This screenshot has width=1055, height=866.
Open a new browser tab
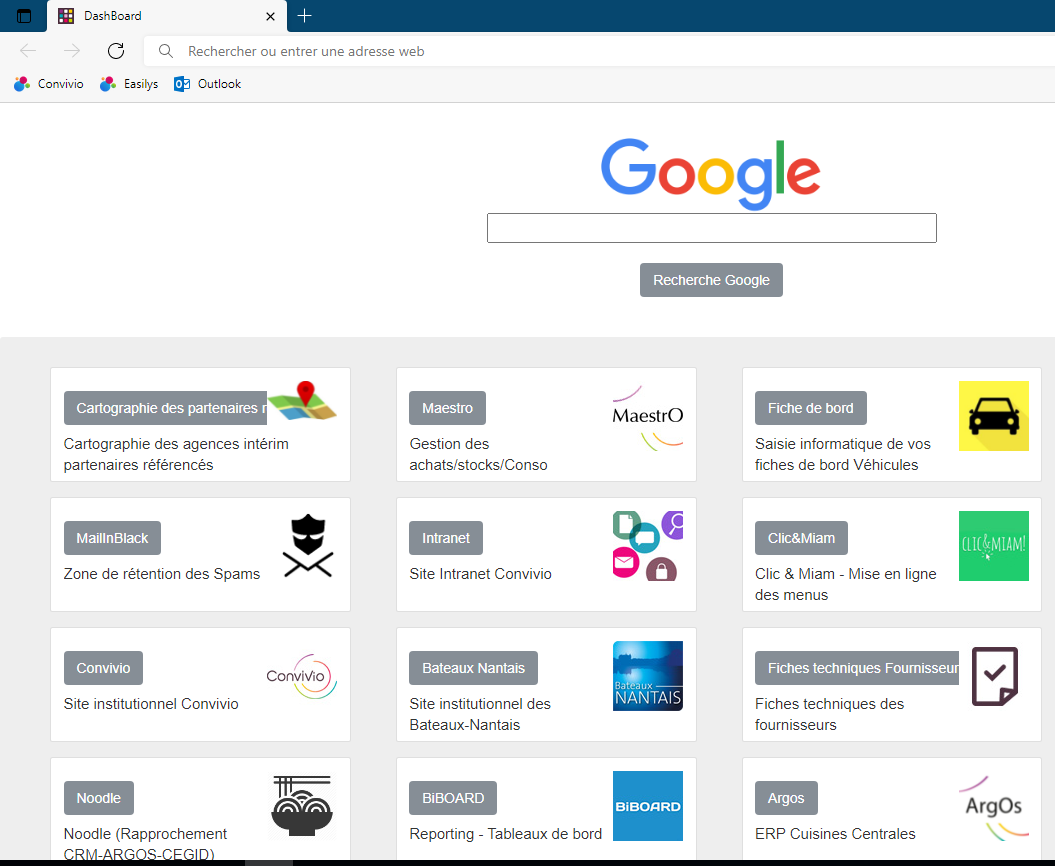tap(304, 15)
